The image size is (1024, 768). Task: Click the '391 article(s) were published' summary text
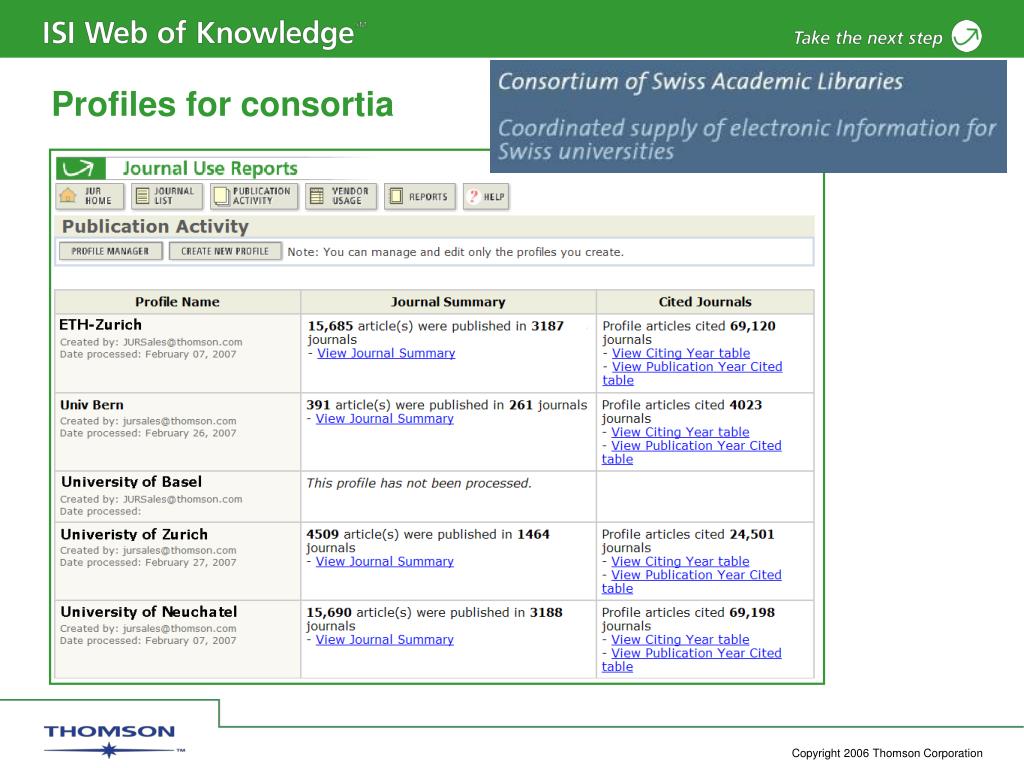point(447,405)
